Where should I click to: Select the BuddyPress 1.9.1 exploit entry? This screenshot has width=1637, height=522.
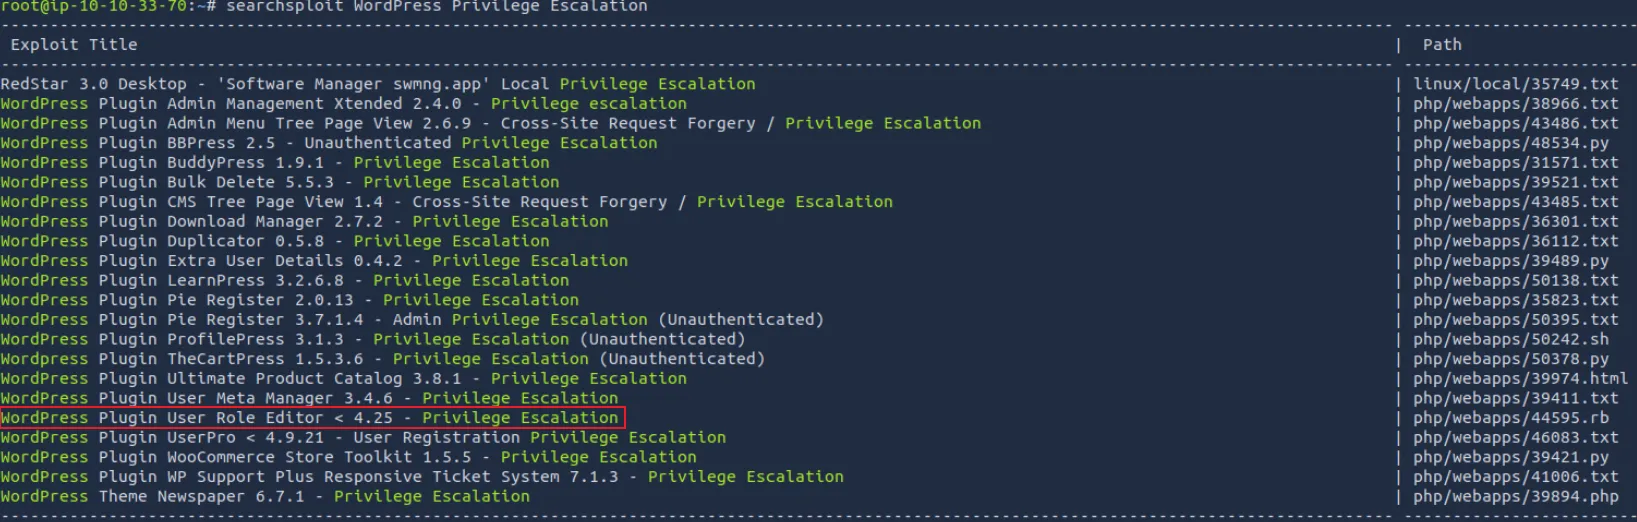[x=275, y=163]
